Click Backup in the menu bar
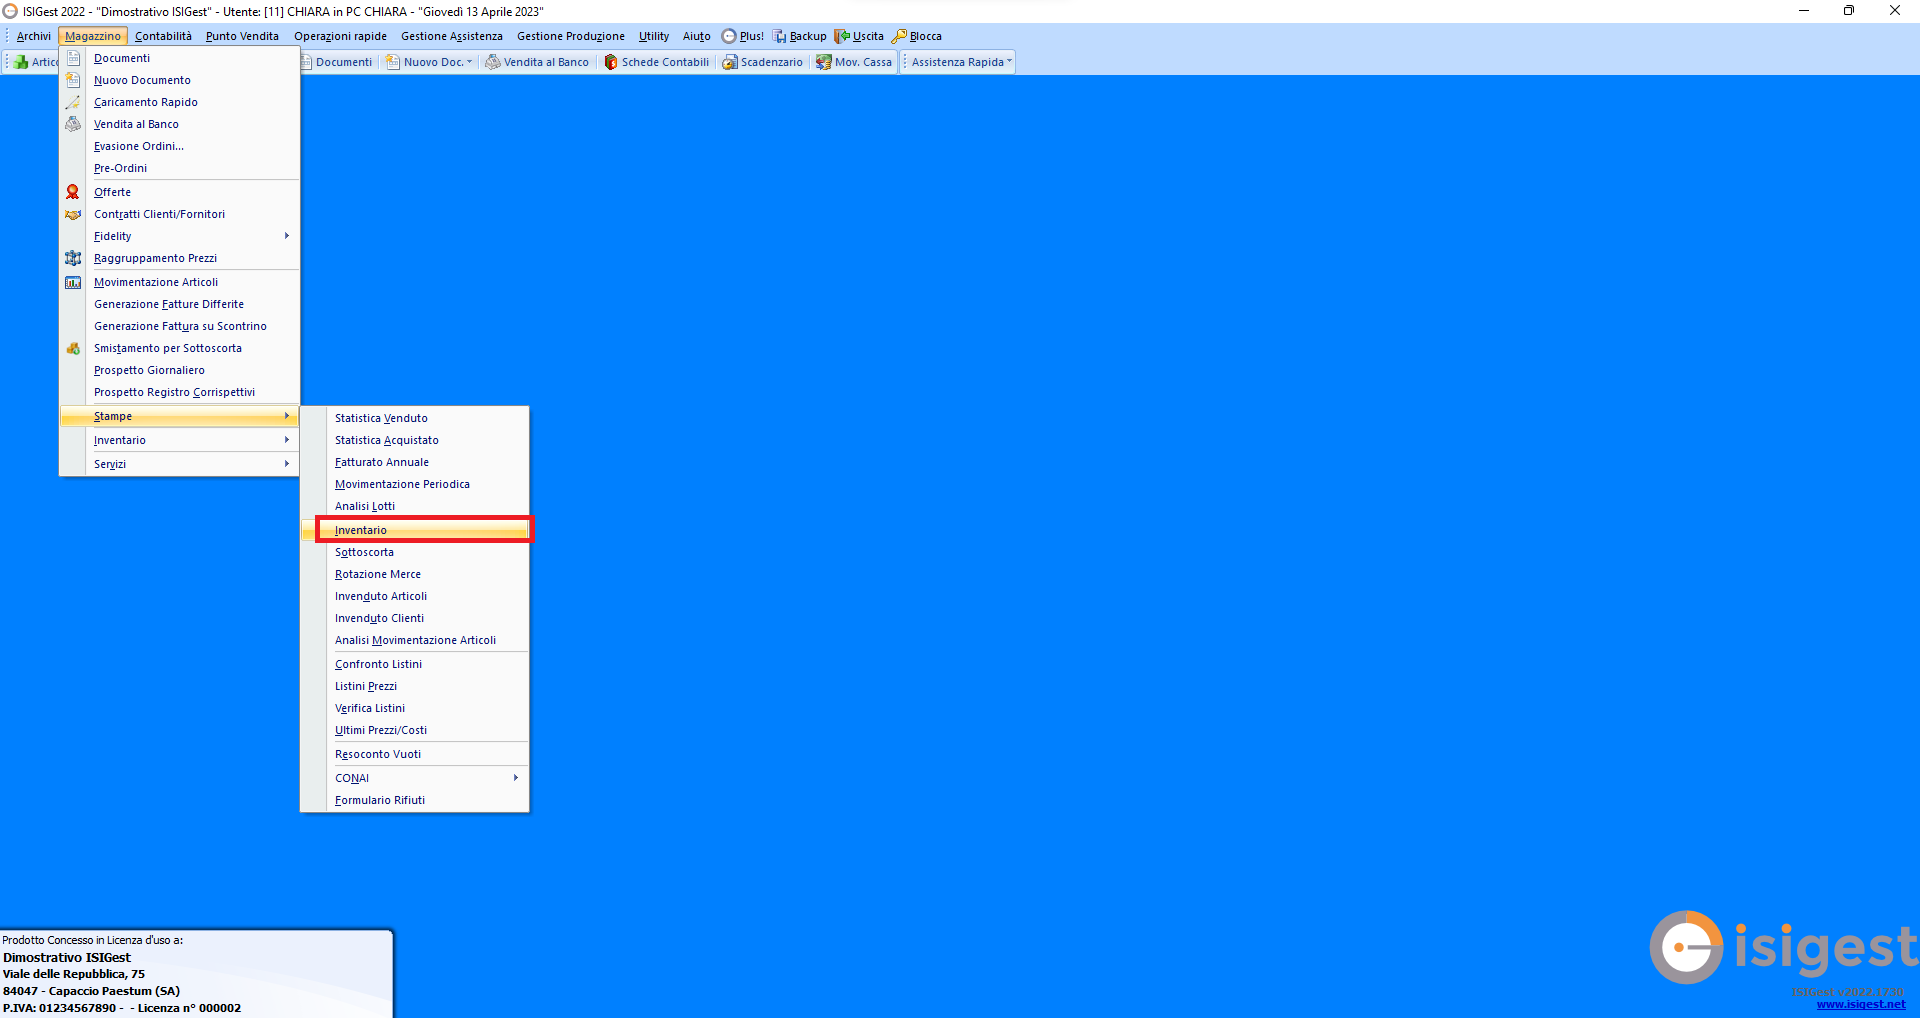 coord(800,36)
